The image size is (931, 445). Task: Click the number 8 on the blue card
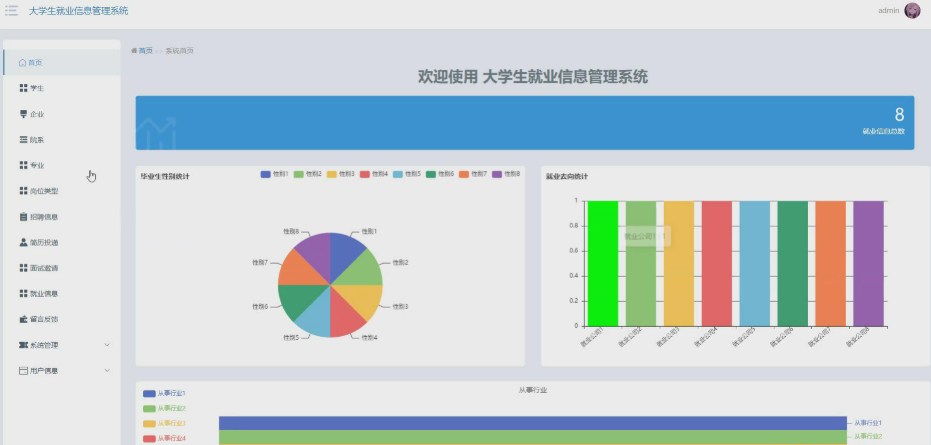pos(900,115)
